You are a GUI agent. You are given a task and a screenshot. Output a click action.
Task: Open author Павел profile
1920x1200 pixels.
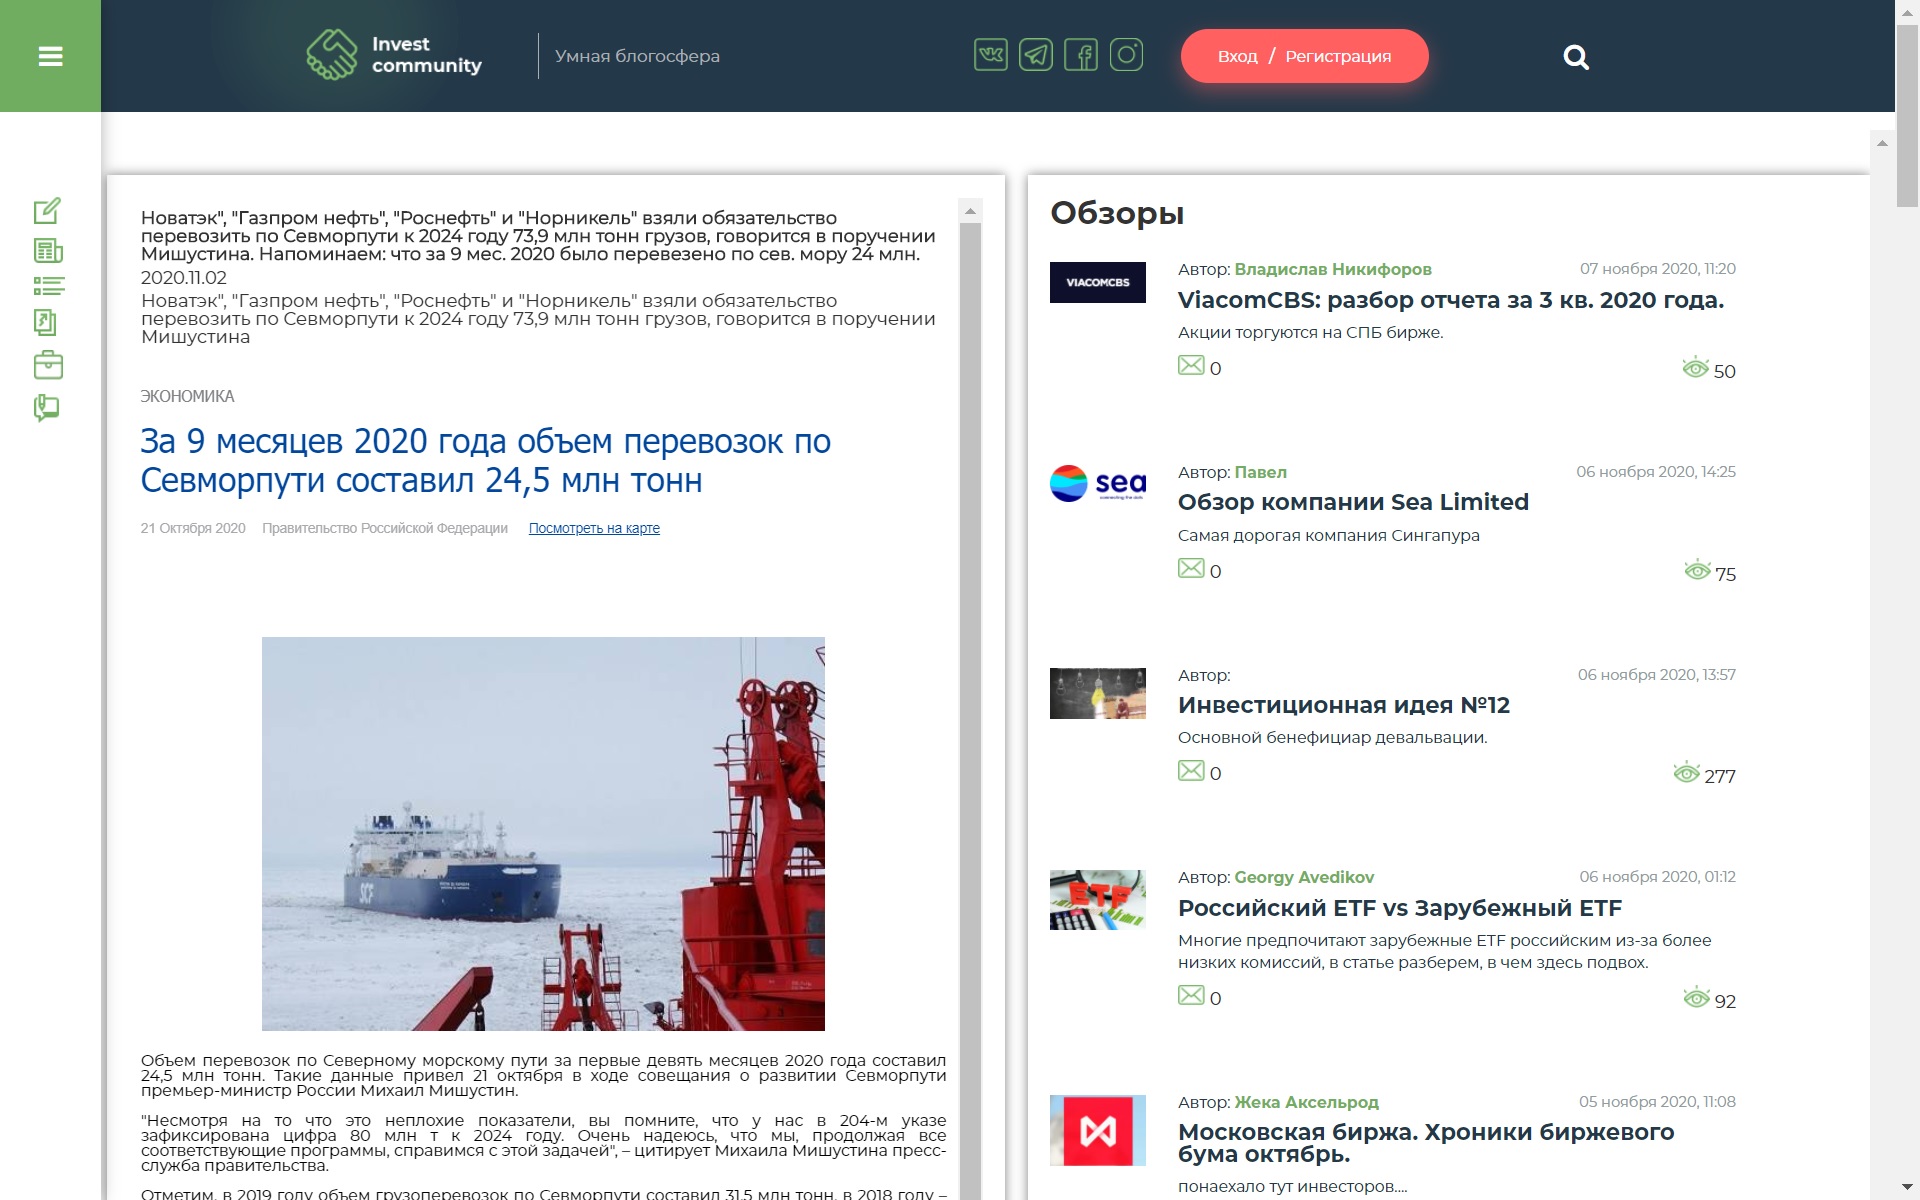(x=1260, y=472)
